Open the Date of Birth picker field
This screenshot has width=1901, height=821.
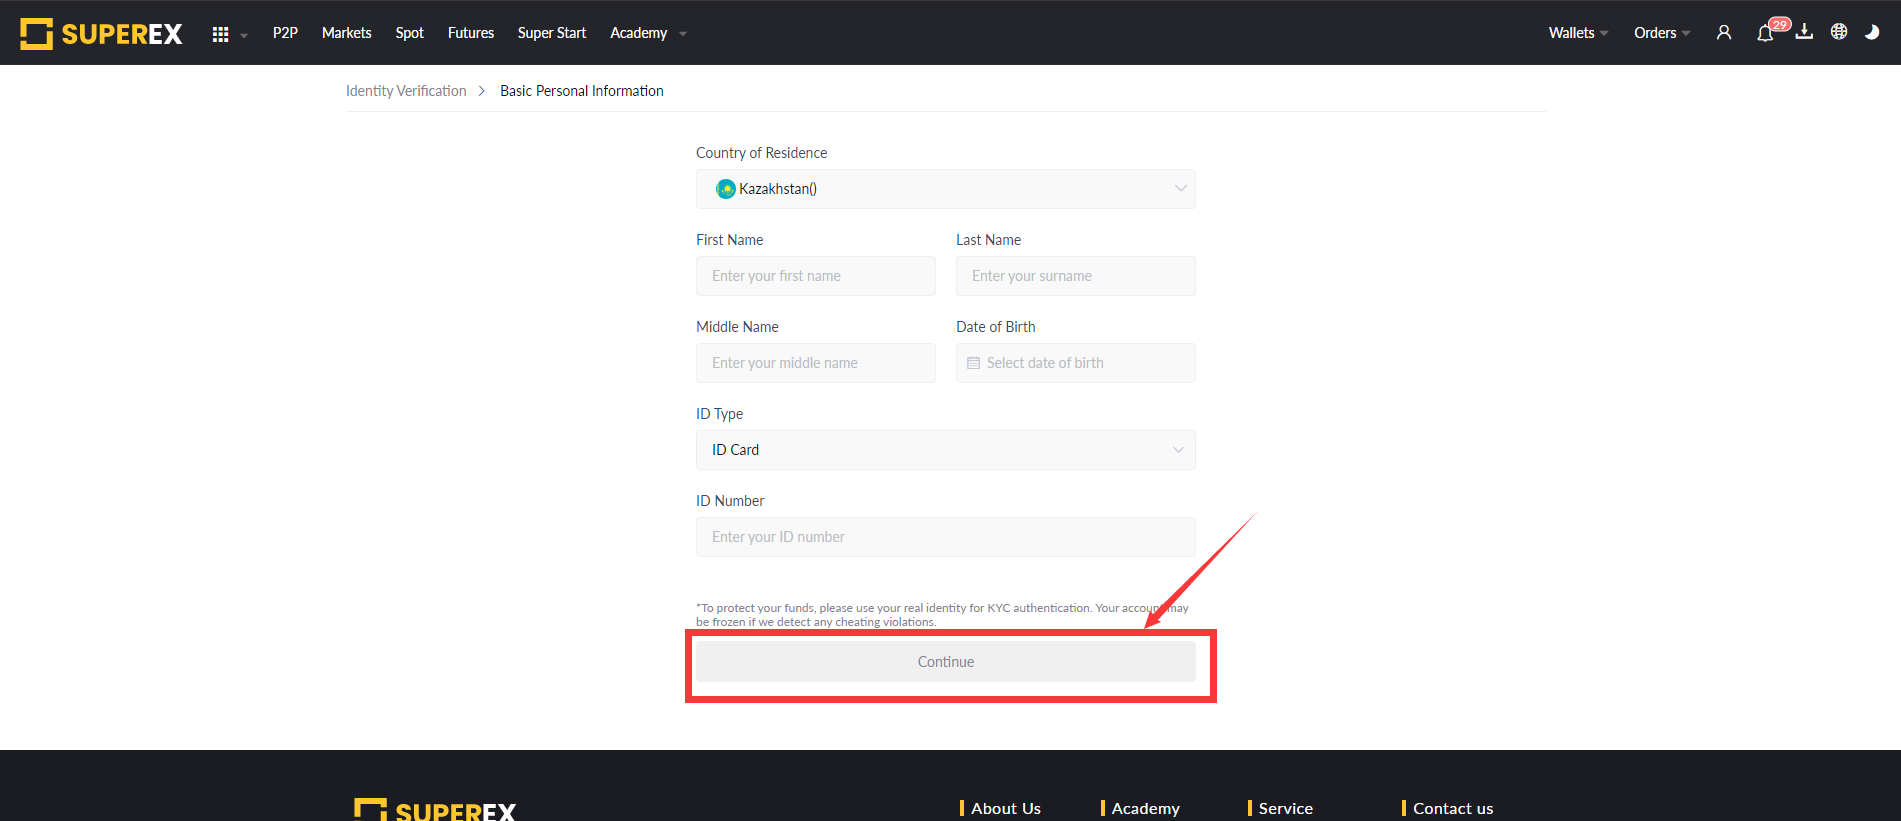click(x=1076, y=363)
